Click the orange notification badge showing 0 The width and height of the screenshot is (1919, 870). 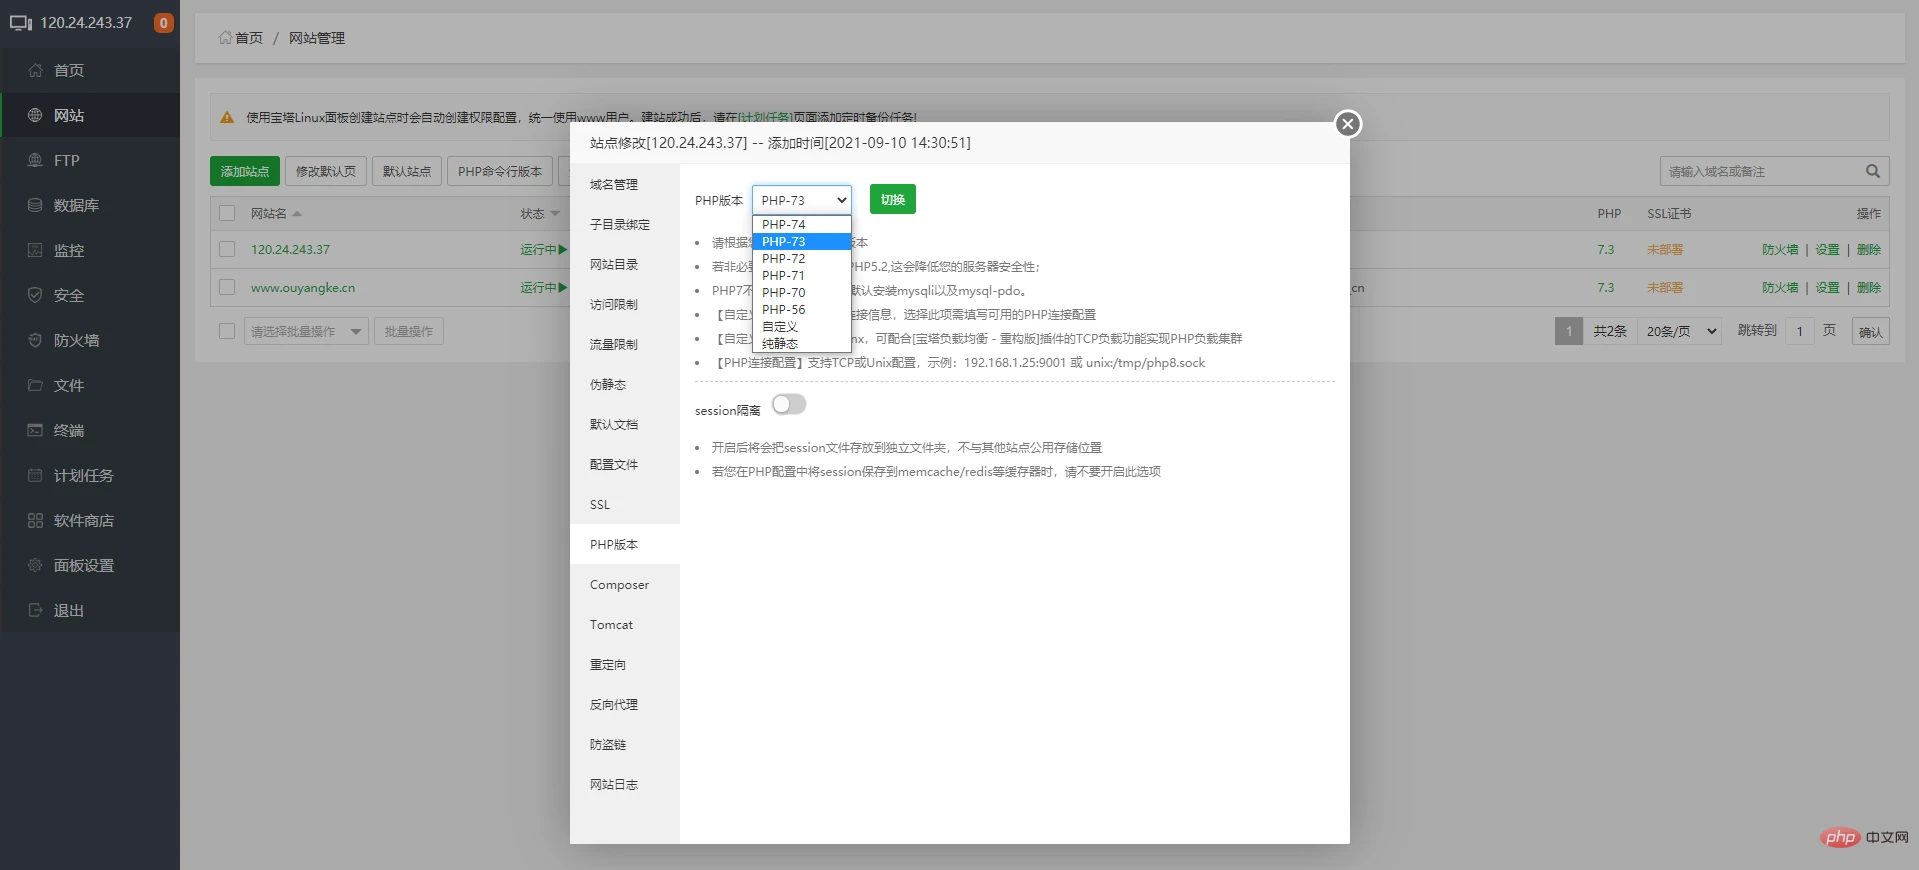click(163, 23)
